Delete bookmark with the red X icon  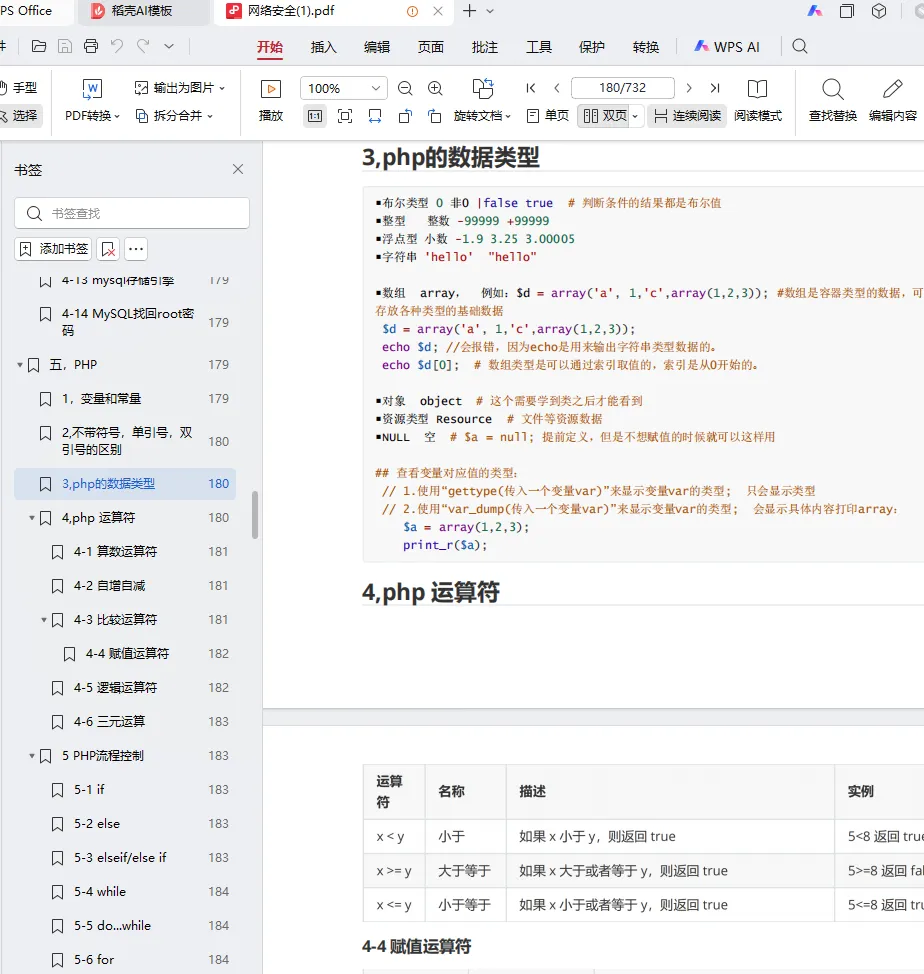(108, 249)
